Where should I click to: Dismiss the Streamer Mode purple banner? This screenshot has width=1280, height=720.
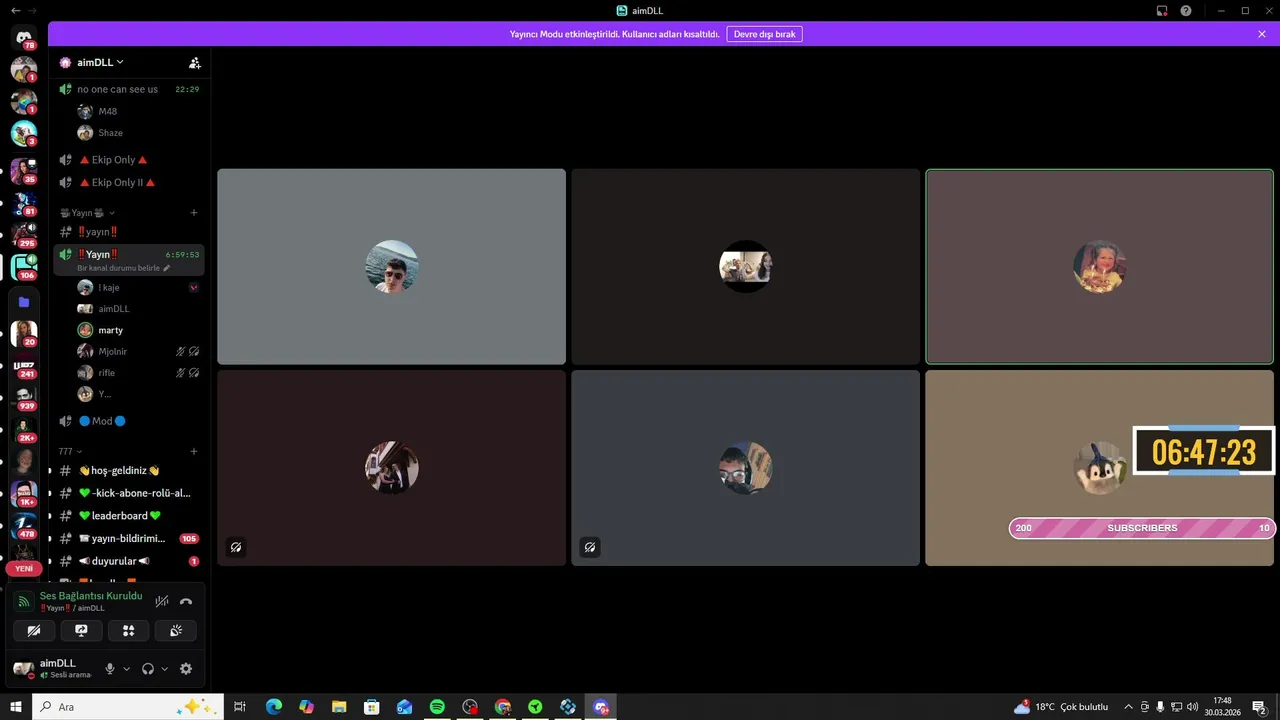click(x=1262, y=34)
